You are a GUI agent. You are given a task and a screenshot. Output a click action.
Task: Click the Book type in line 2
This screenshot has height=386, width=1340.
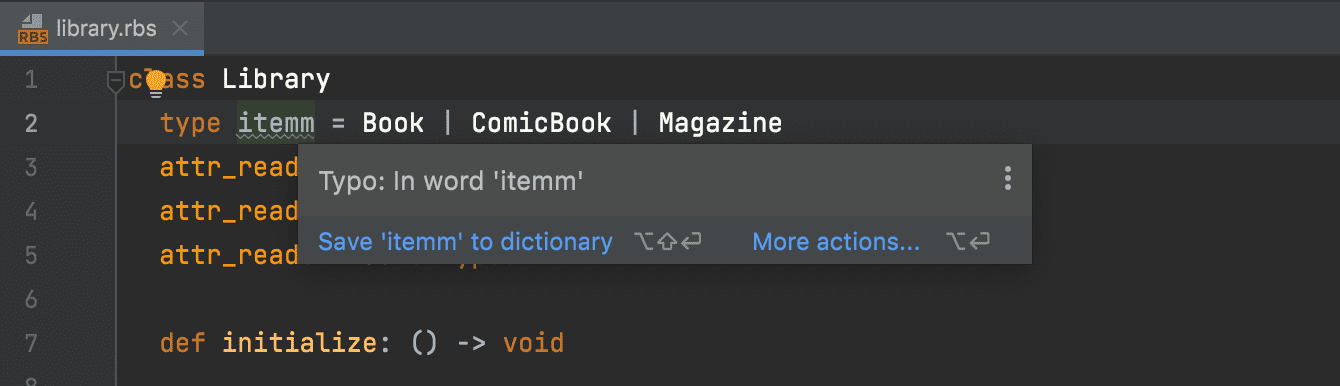393,123
